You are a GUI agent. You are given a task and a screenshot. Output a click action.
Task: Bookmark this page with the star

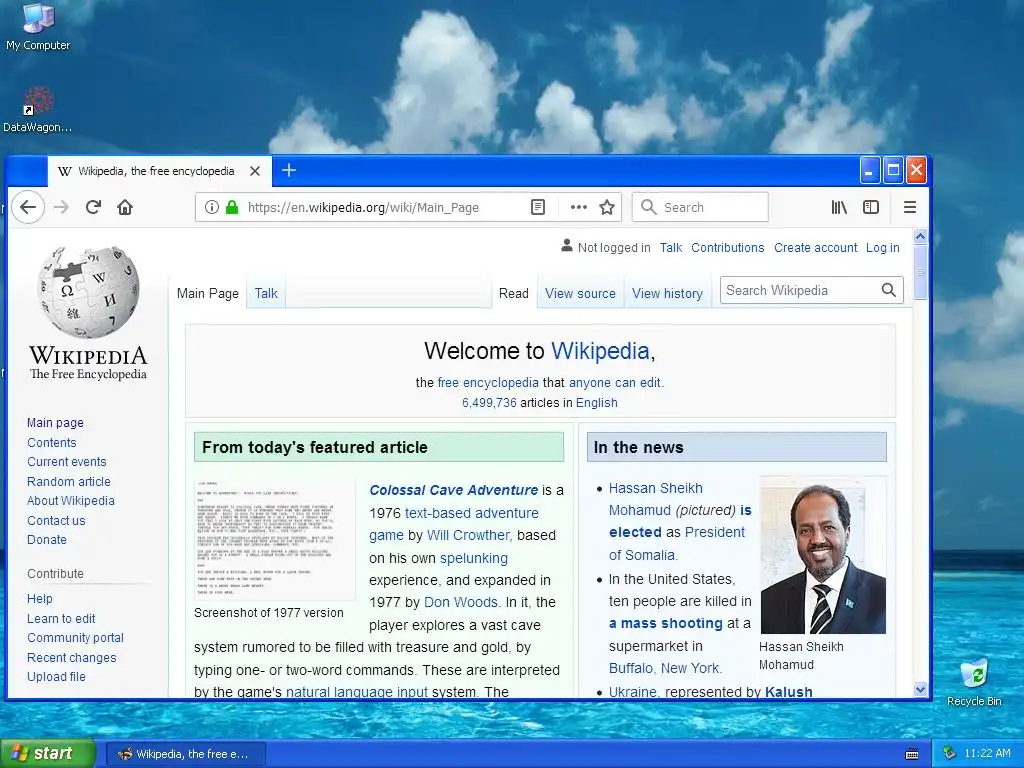coord(607,207)
